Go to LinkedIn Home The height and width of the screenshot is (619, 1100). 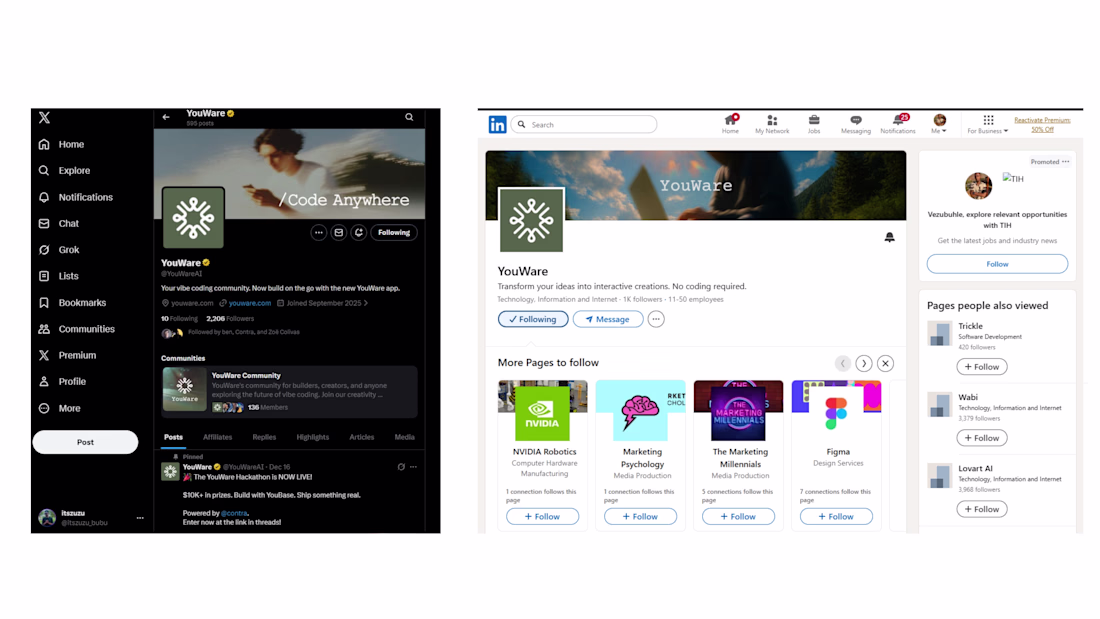(730, 124)
